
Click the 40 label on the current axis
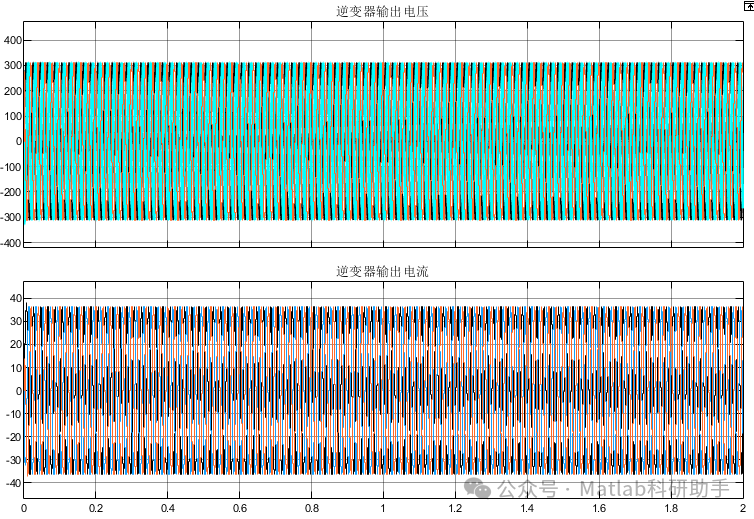[16, 298]
